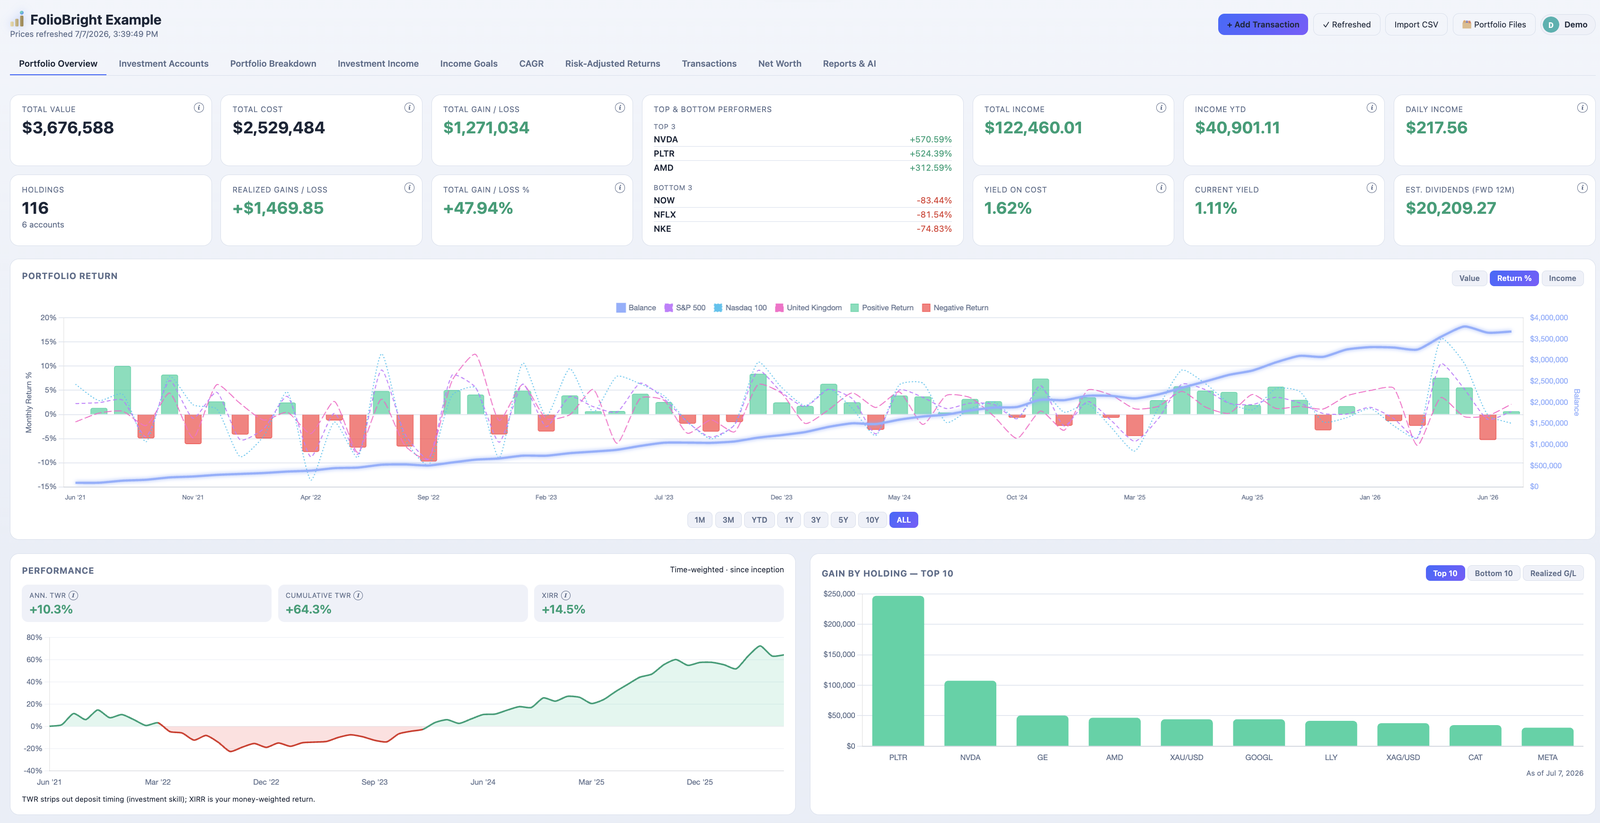Click info icon beside Ann. TWR
The height and width of the screenshot is (823, 1600).
coord(73,595)
